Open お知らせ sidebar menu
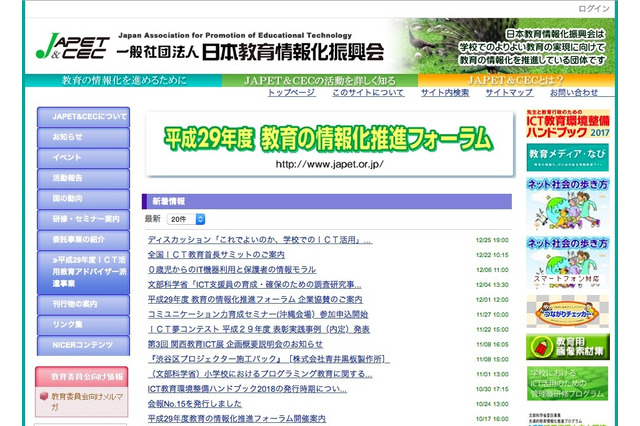 (x=83, y=137)
